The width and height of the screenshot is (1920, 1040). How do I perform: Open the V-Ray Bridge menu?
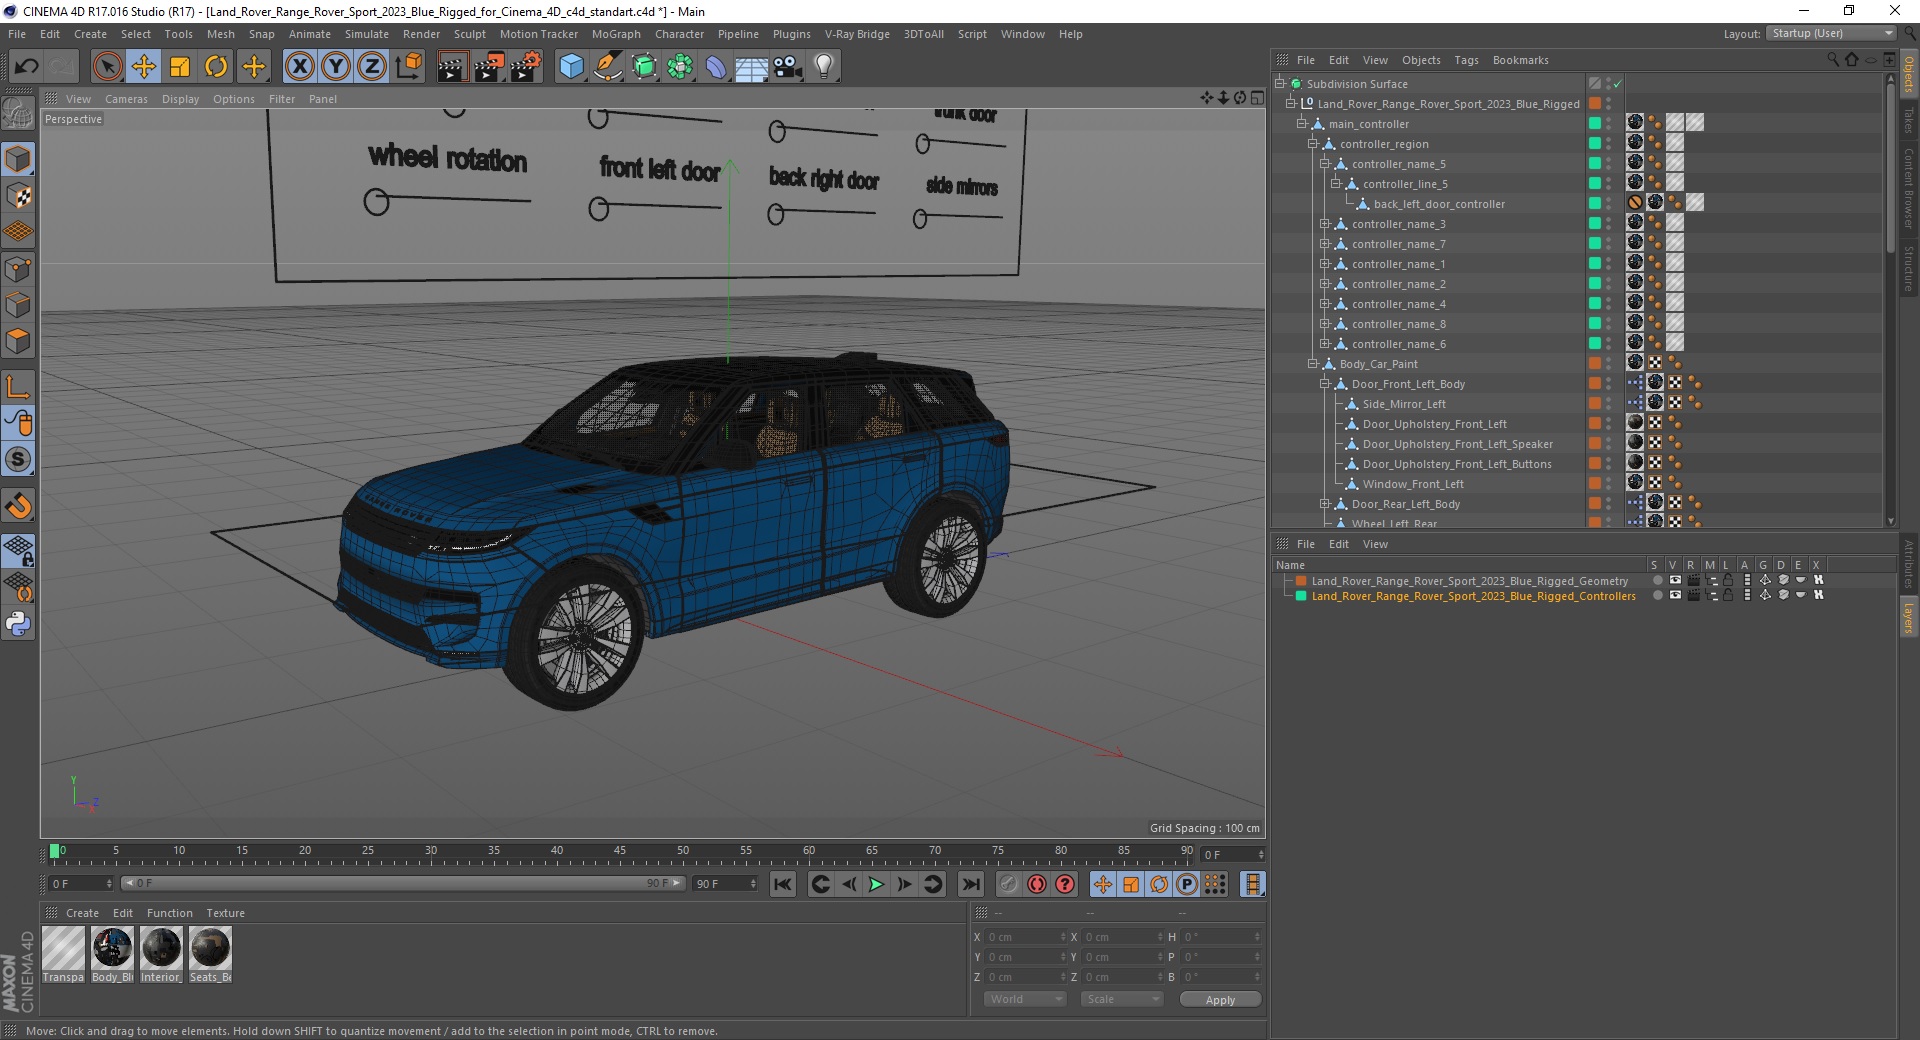pos(857,34)
